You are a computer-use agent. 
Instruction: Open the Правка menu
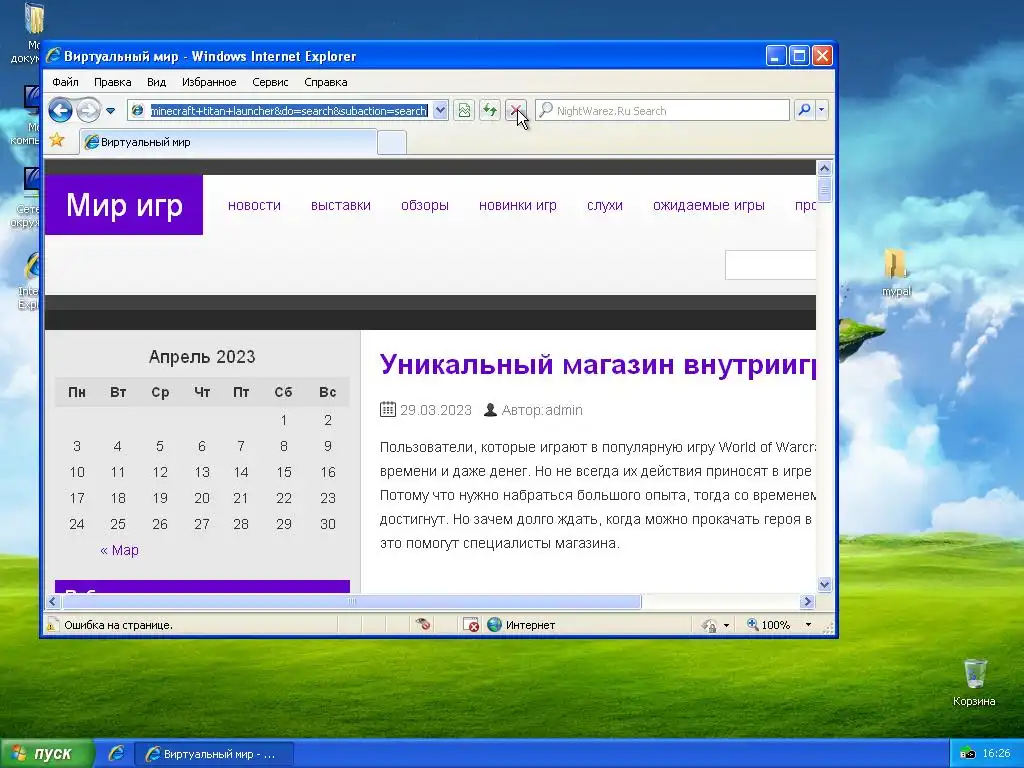click(112, 82)
